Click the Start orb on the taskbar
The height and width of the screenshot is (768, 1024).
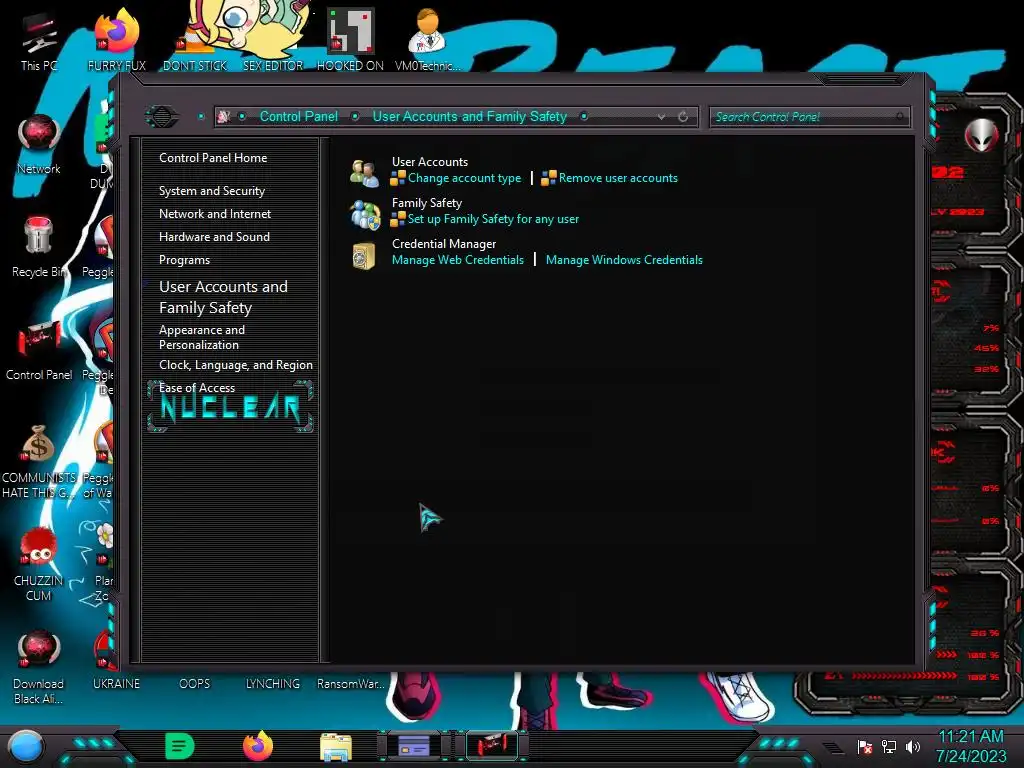(25, 746)
